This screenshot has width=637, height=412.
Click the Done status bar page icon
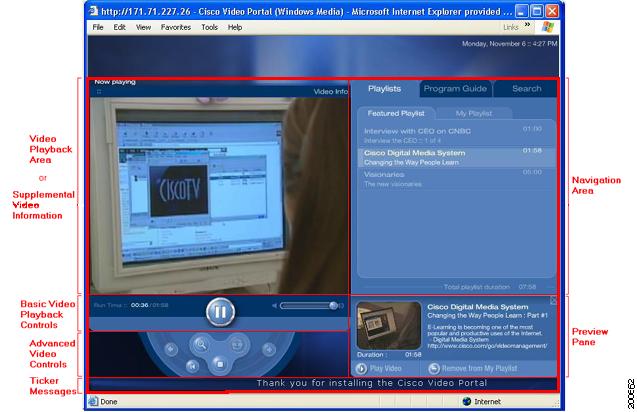coord(93,401)
